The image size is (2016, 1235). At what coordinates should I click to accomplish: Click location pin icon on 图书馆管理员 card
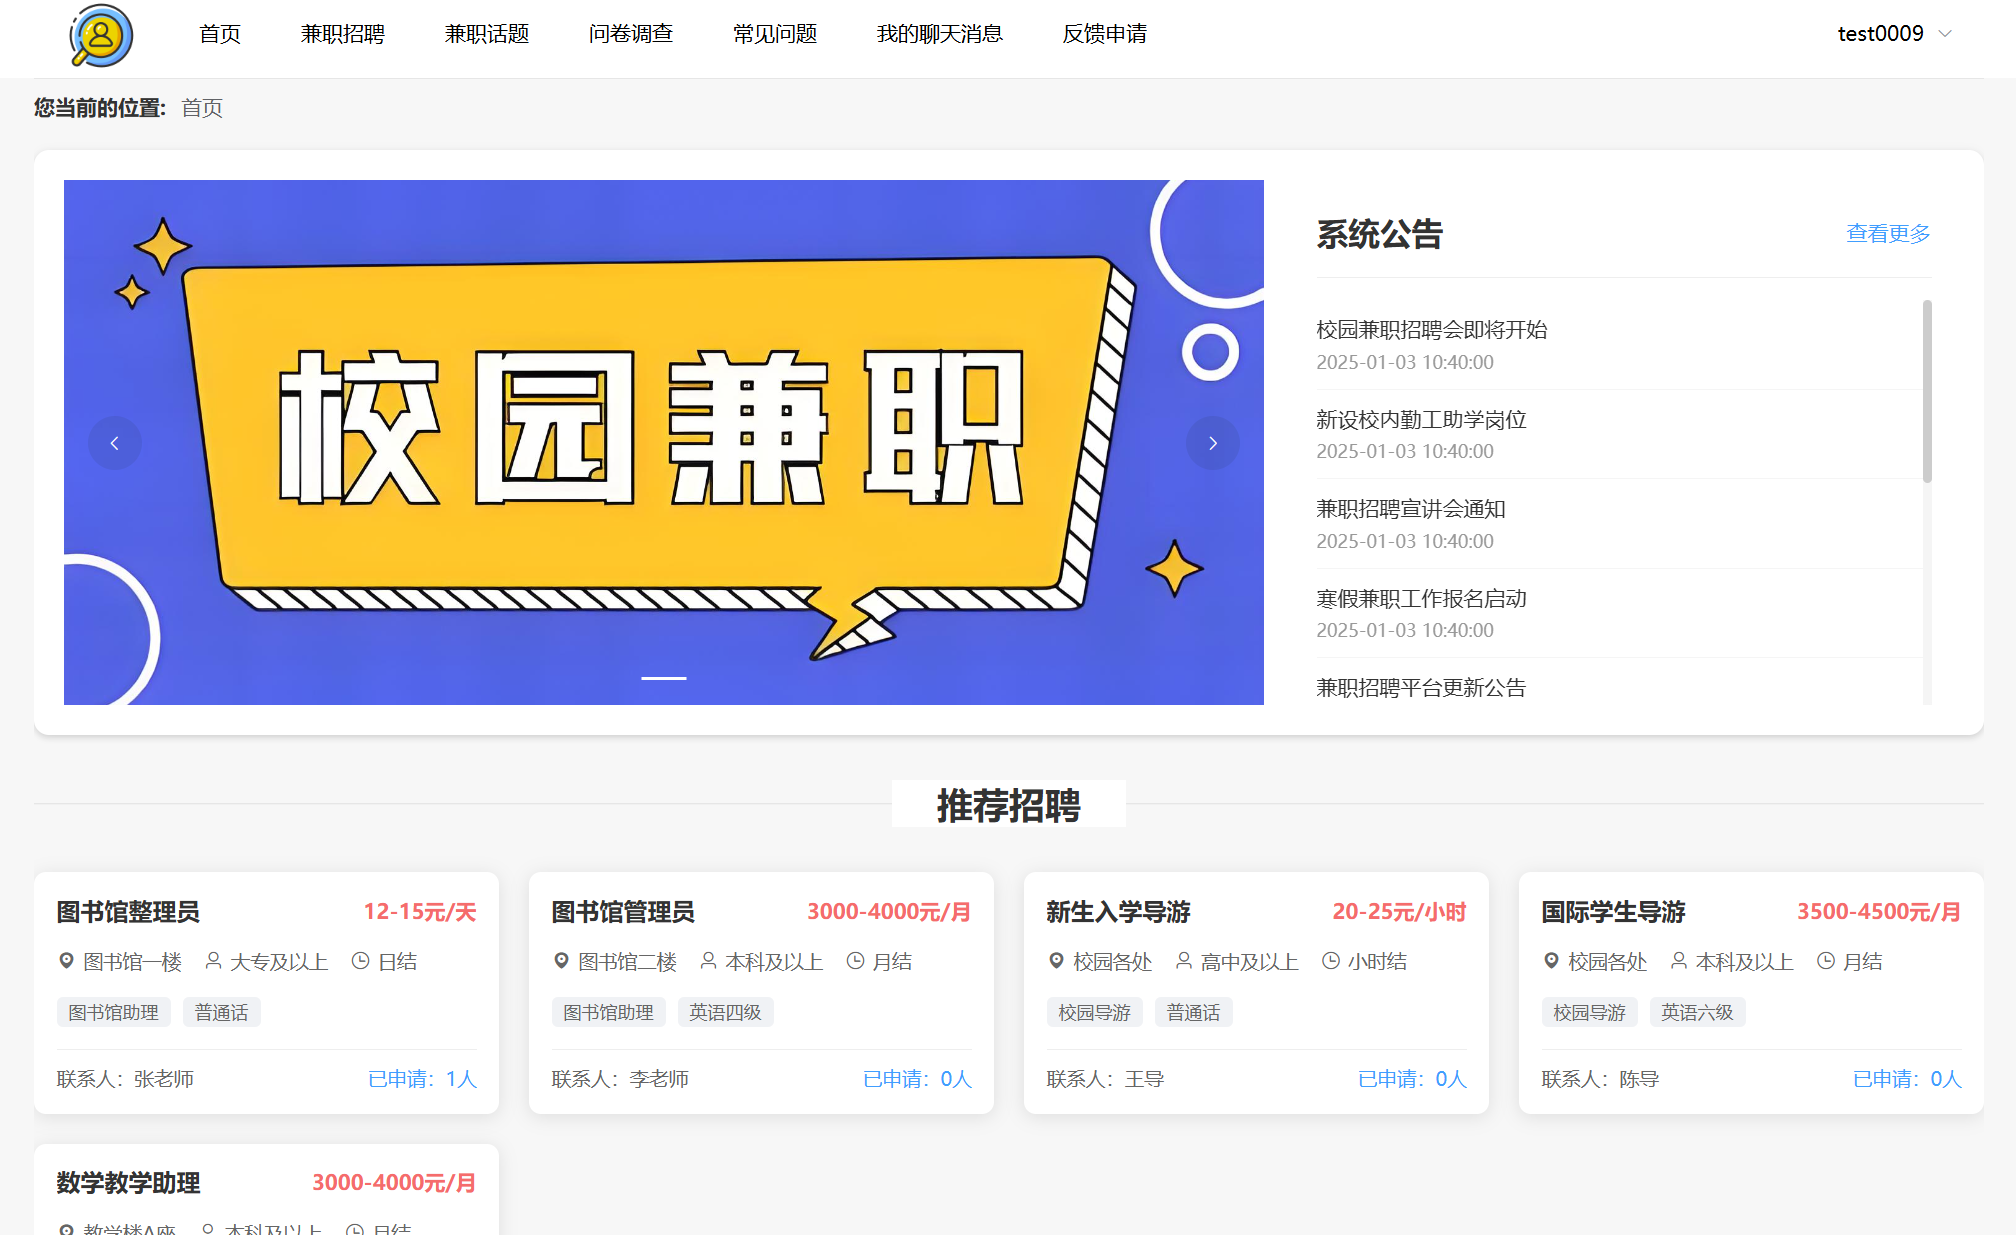[561, 961]
